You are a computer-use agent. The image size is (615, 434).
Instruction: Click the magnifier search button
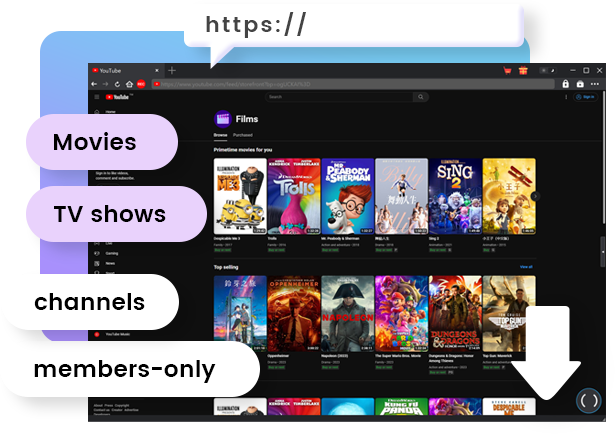(x=420, y=97)
